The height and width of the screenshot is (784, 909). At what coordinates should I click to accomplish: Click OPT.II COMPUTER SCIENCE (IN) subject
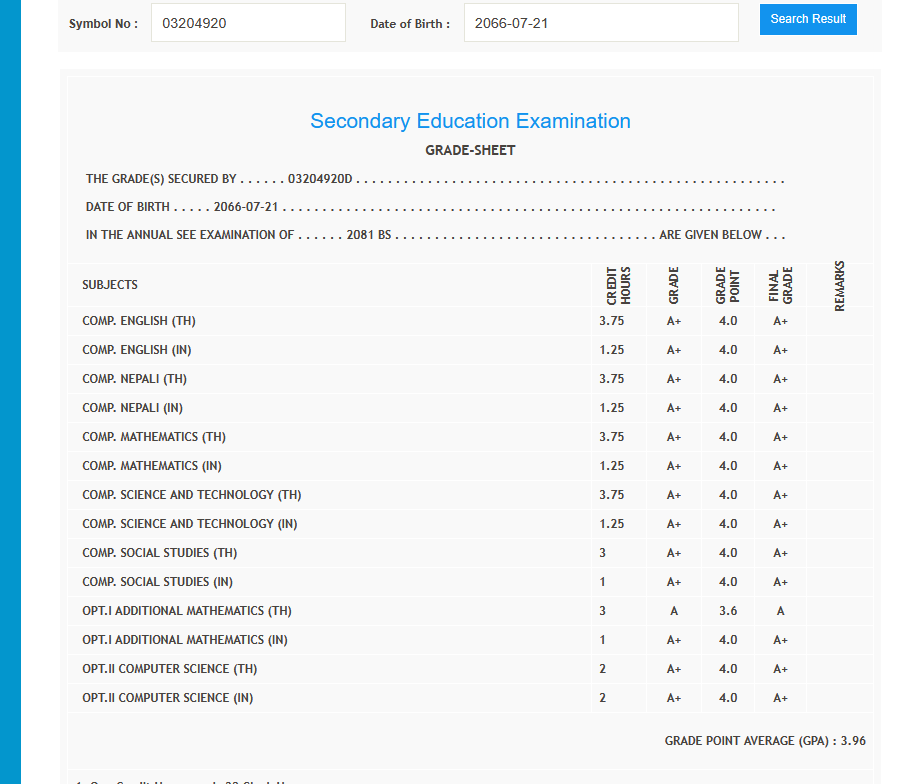(x=168, y=698)
